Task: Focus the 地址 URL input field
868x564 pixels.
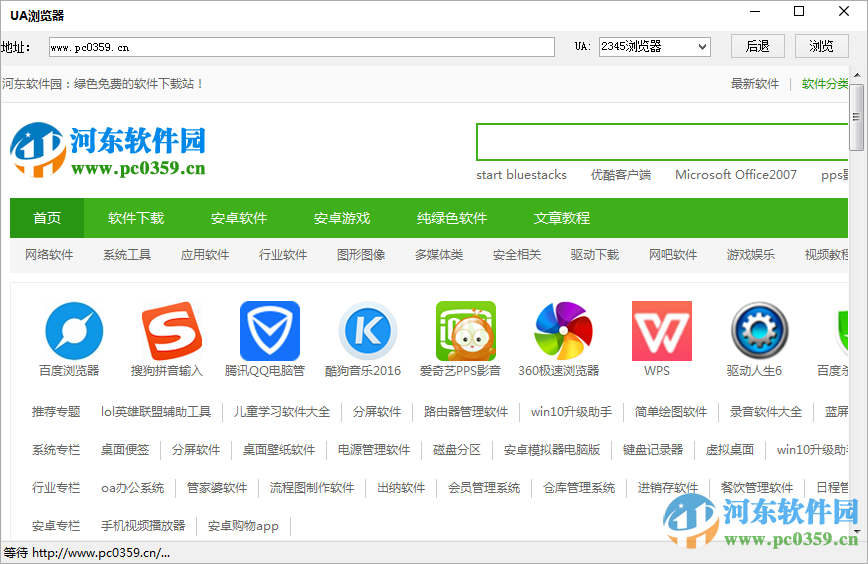Action: 302,47
